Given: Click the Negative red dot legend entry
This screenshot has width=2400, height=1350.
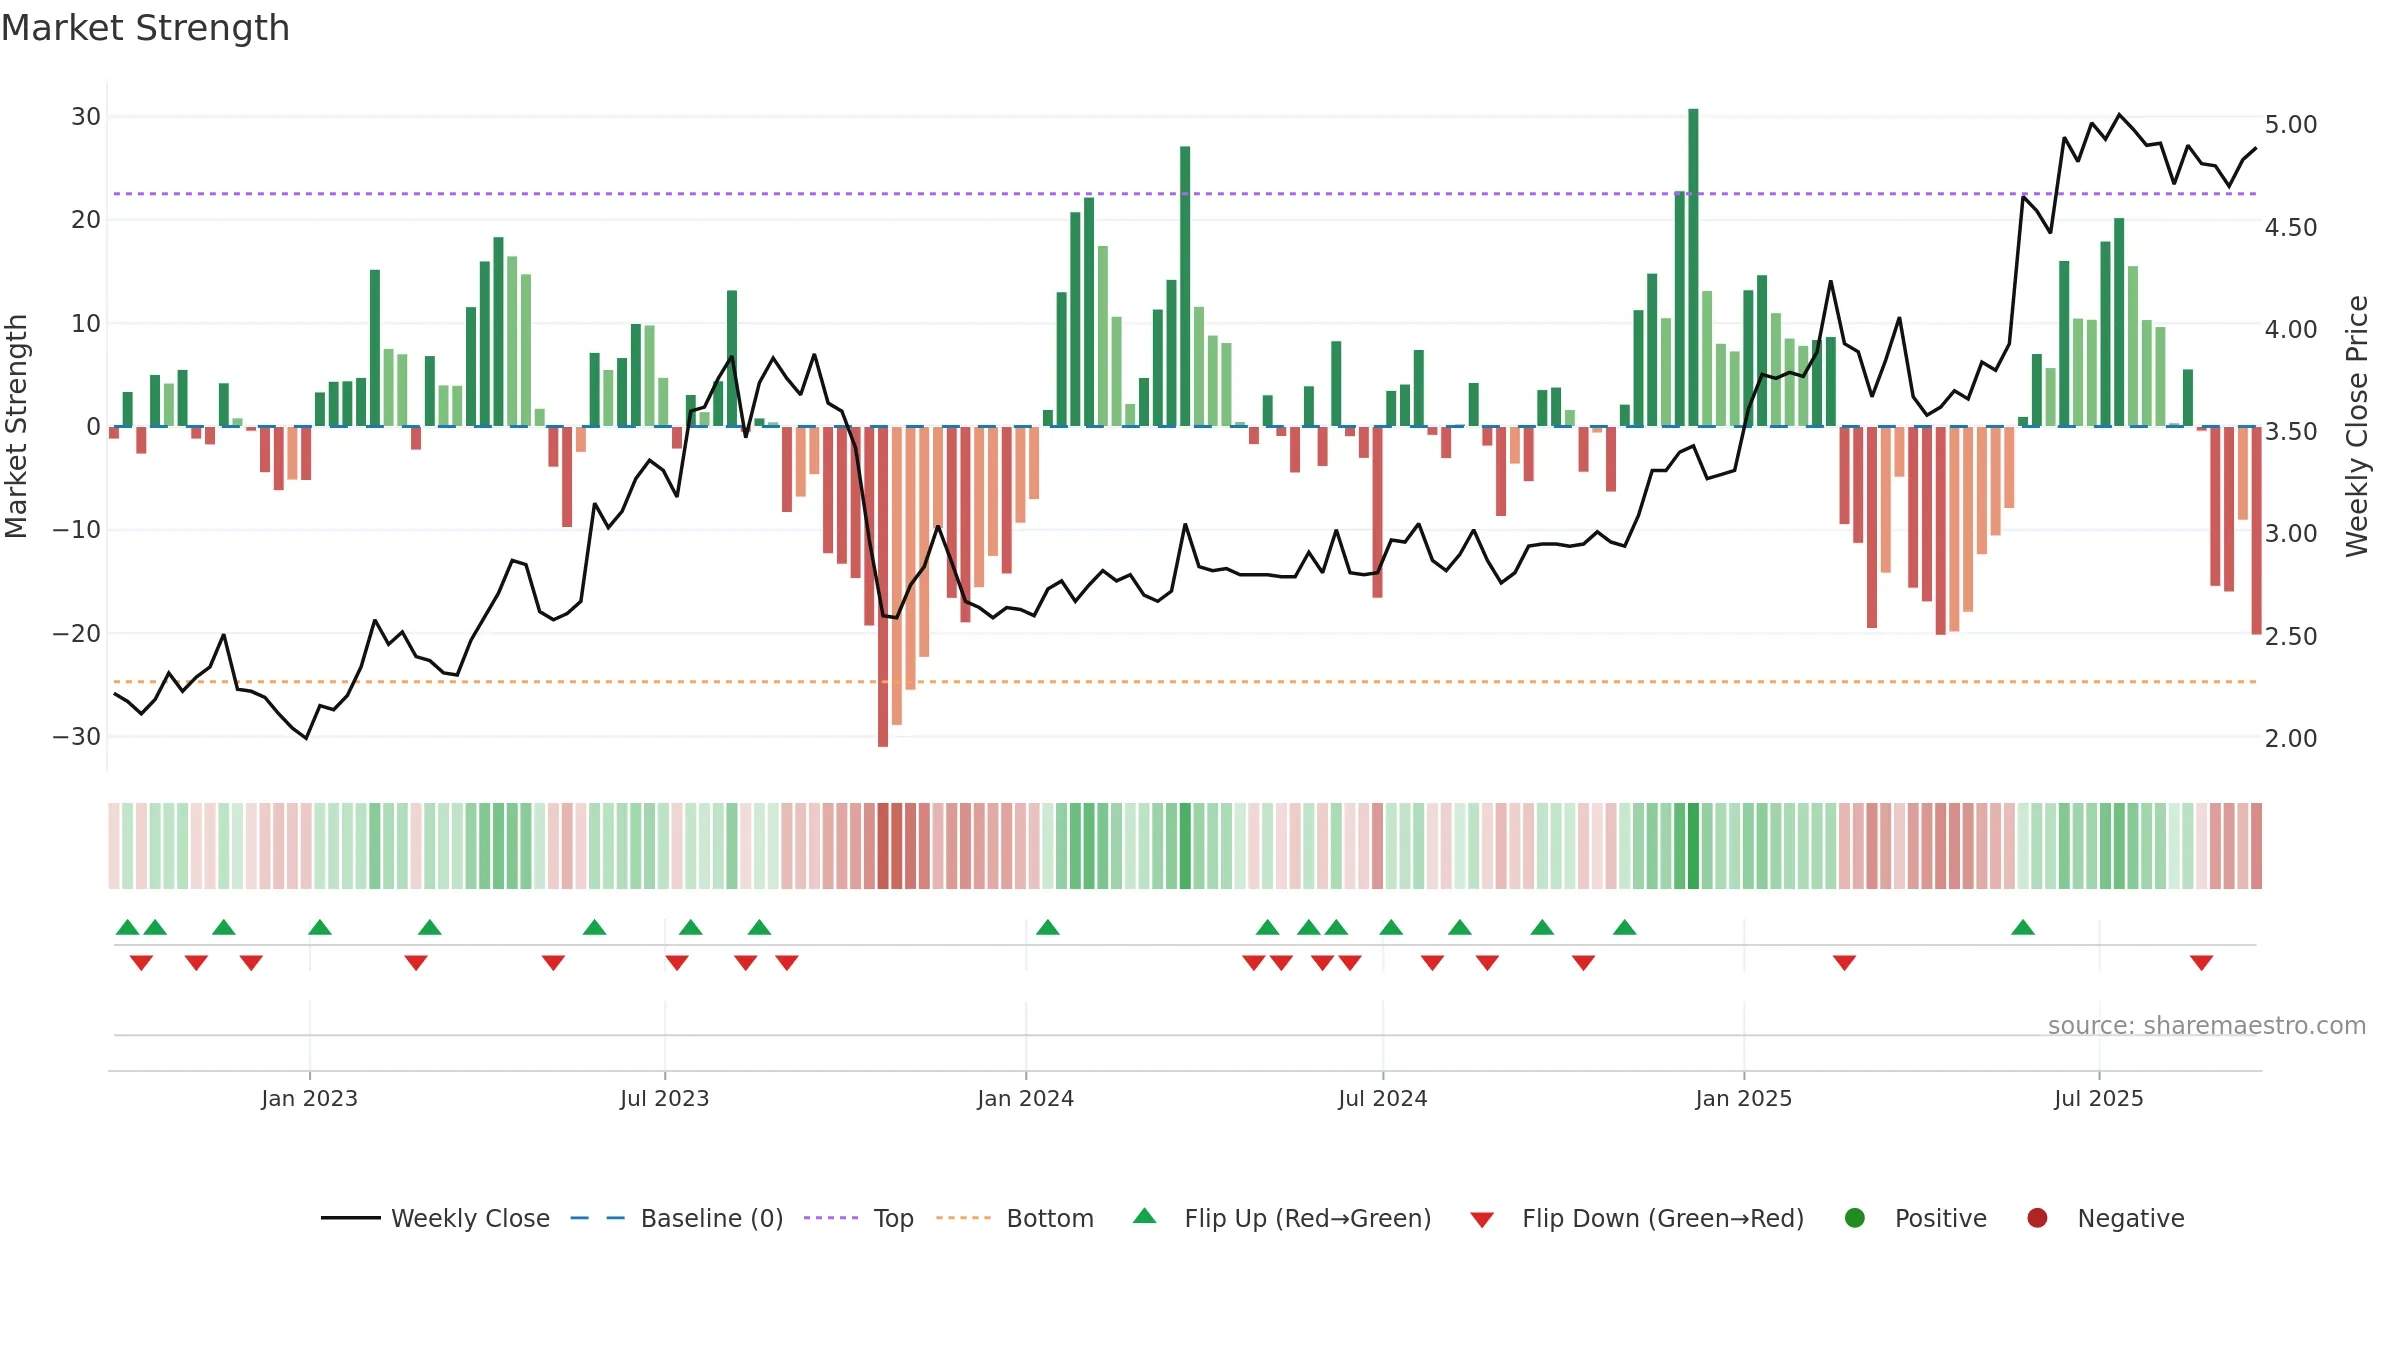Looking at the screenshot, I should click(x=2105, y=1218).
